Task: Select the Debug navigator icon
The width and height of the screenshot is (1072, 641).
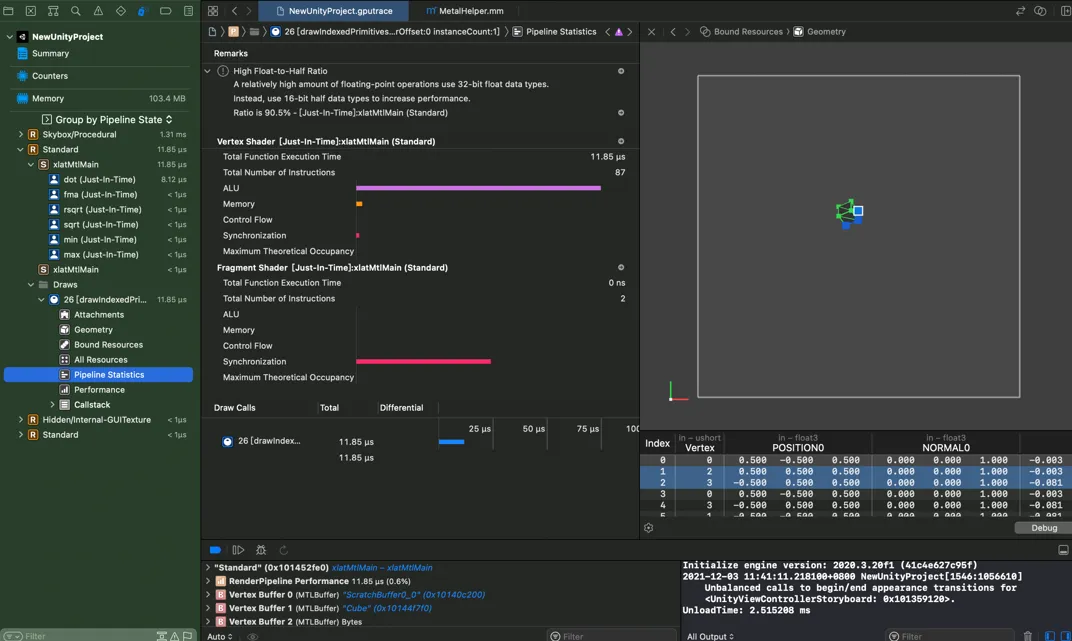Action: coord(143,11)
